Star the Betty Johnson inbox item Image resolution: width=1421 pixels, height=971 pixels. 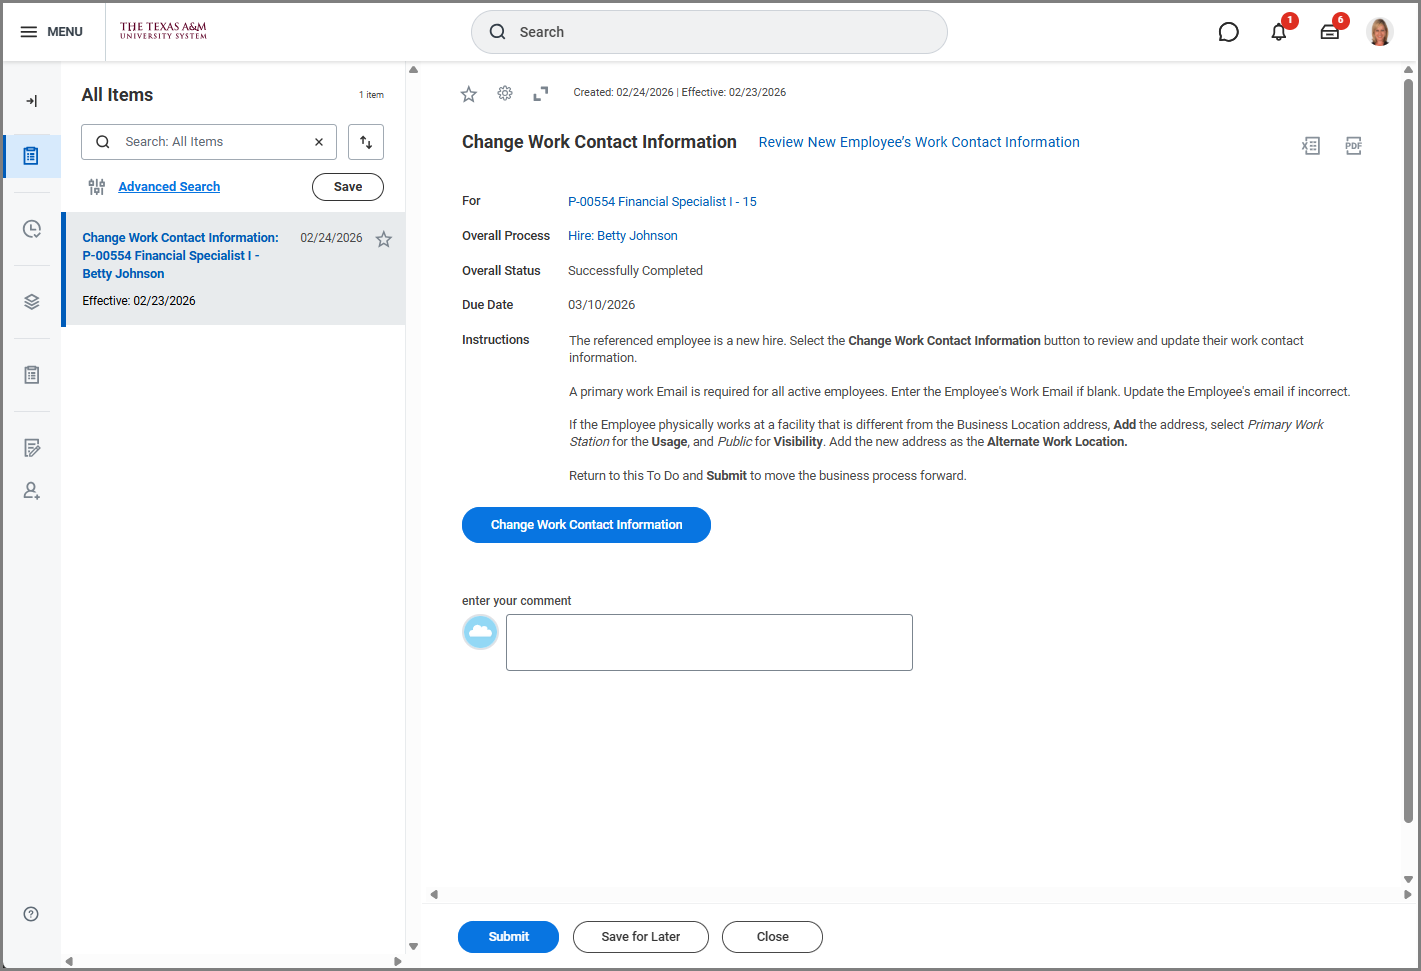(383, 239)
